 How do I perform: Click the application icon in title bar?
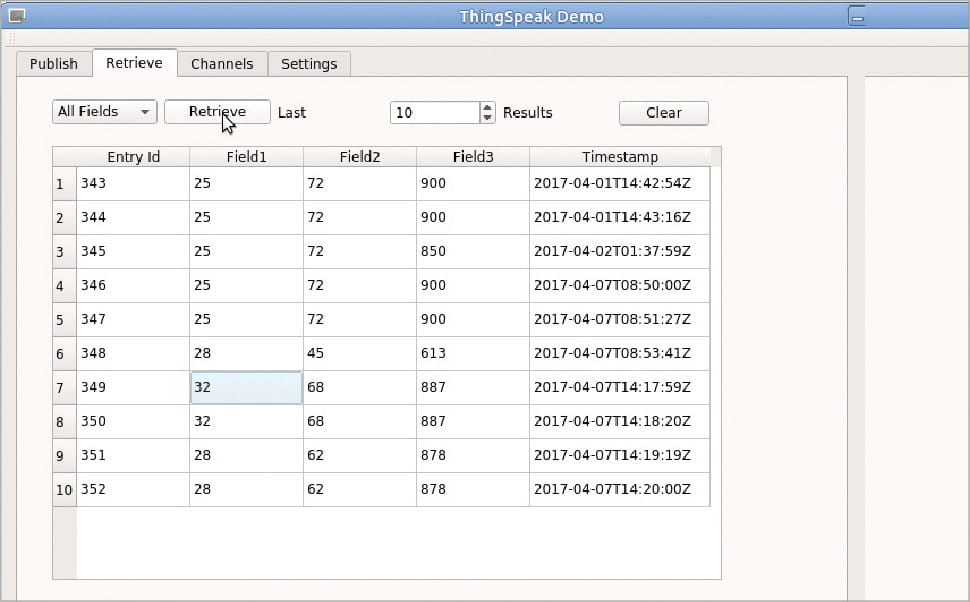tap(17, 16)
